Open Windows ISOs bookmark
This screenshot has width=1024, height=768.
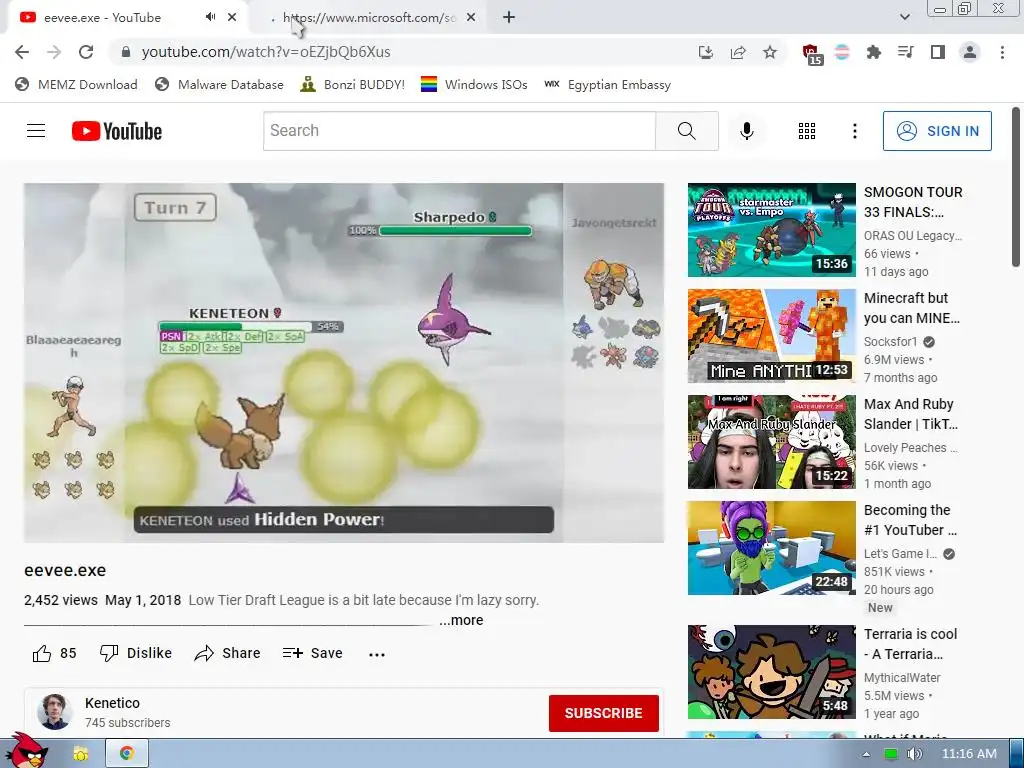pos(474,84)
